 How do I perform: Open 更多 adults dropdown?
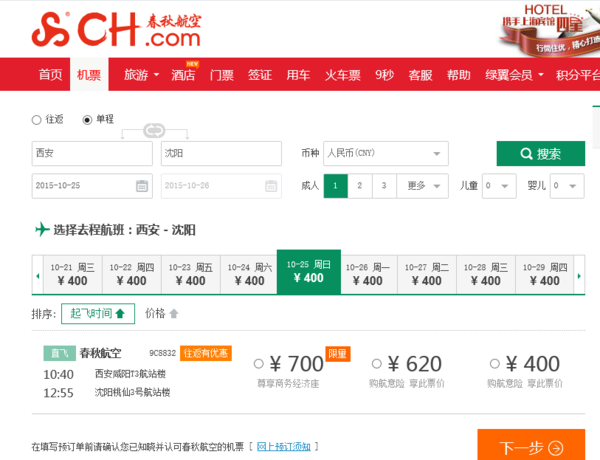tap(422, 186)
